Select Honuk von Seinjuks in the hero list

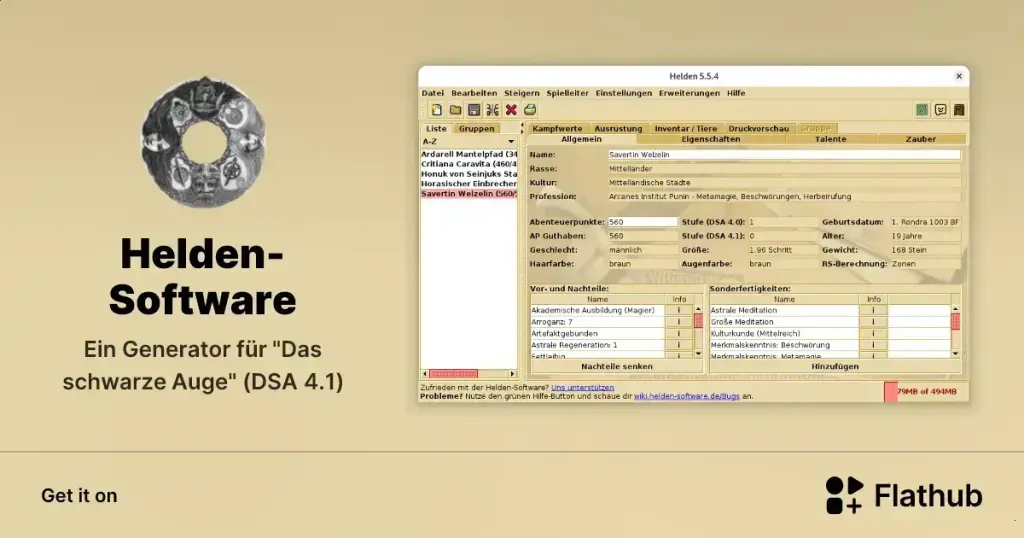469,174
